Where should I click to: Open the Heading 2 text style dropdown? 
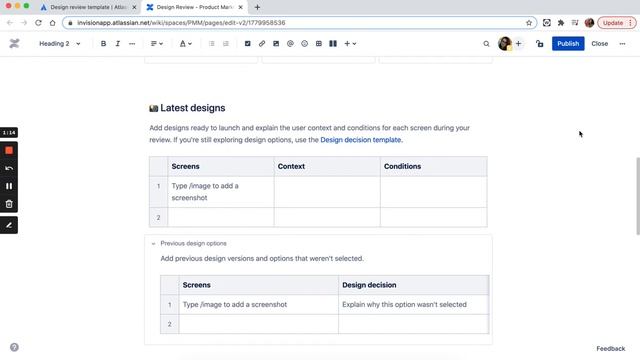60,44
